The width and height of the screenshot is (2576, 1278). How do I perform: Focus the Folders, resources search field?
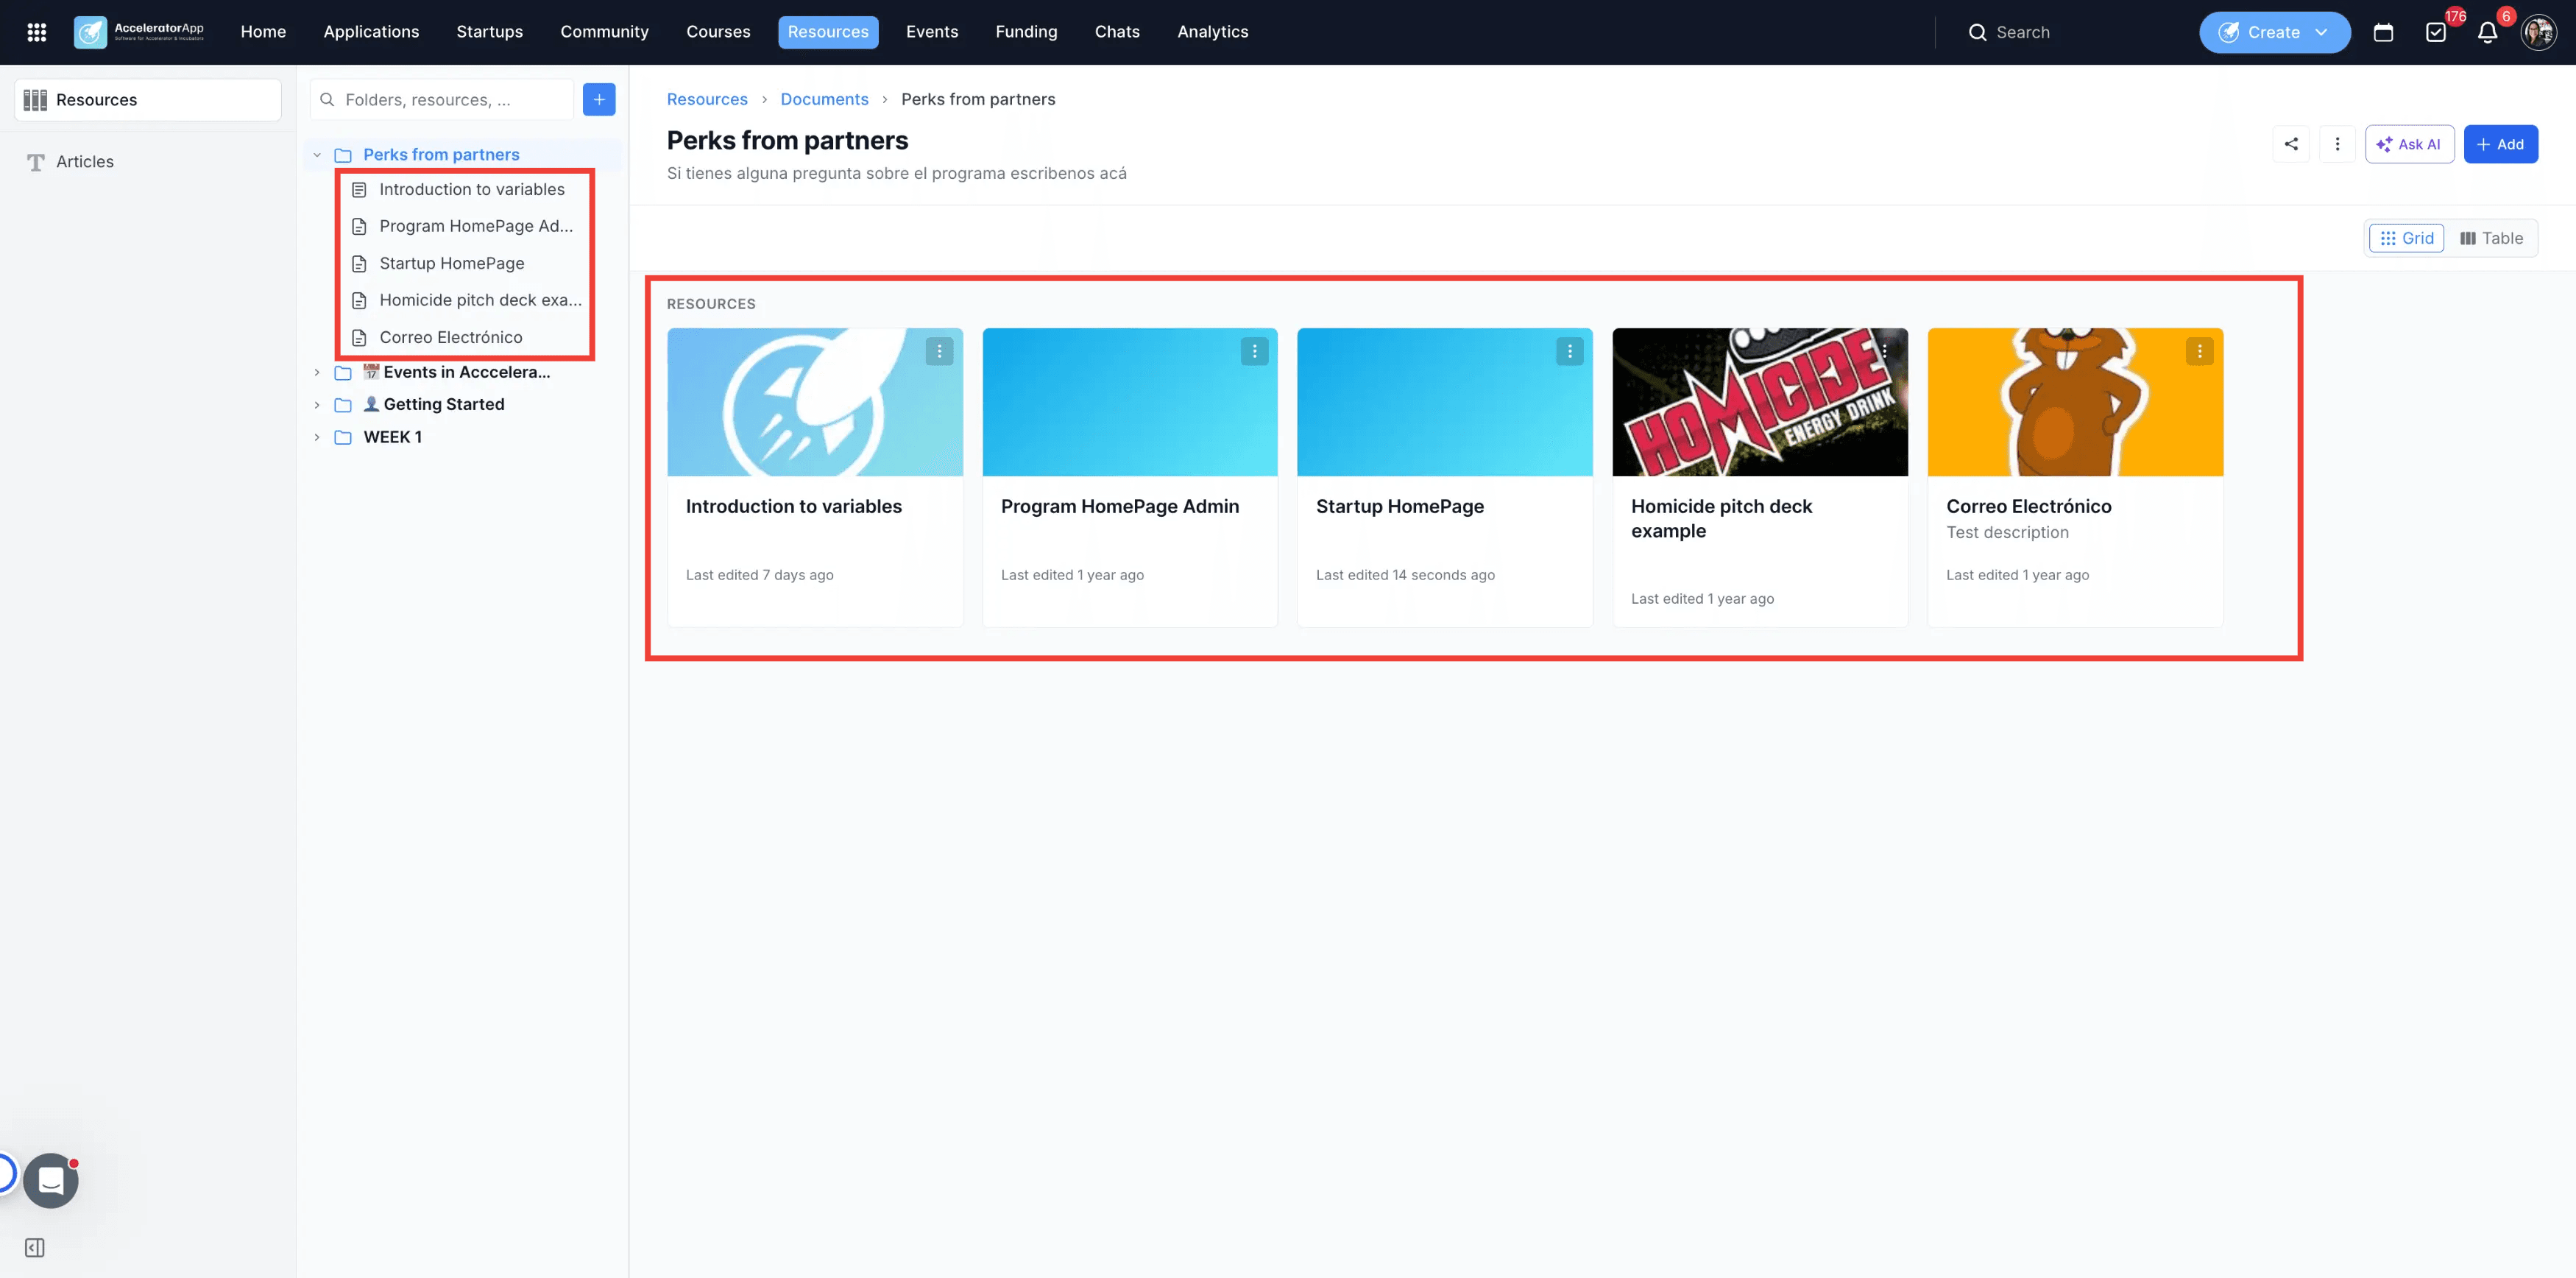pyautogui.click(x=442, y=99)
